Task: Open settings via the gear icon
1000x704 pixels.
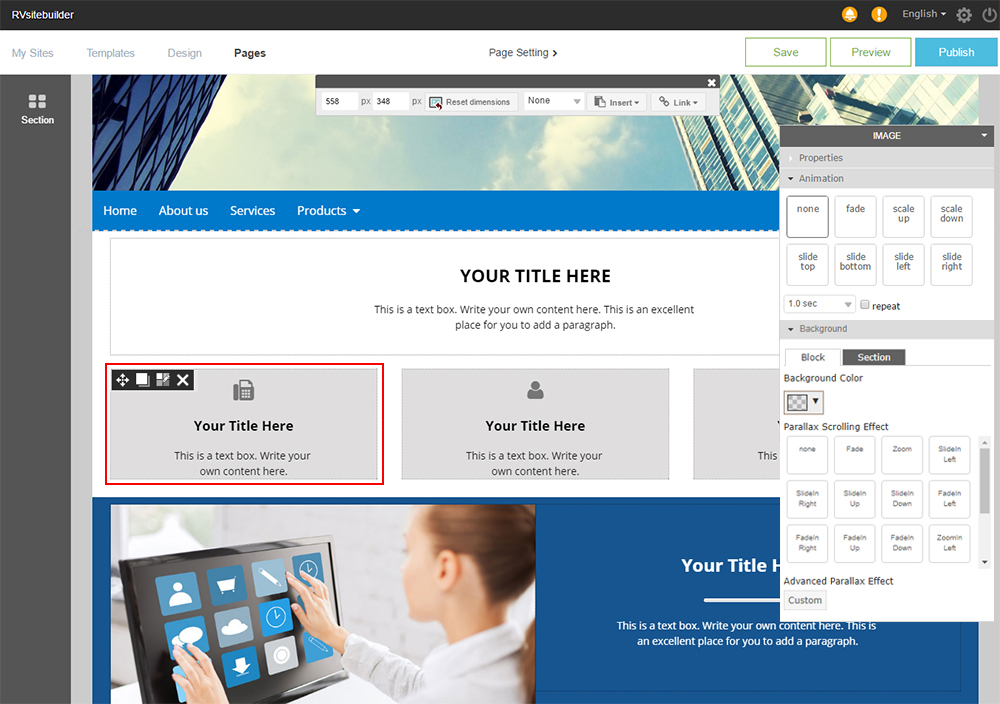Action: click(964, 15)
